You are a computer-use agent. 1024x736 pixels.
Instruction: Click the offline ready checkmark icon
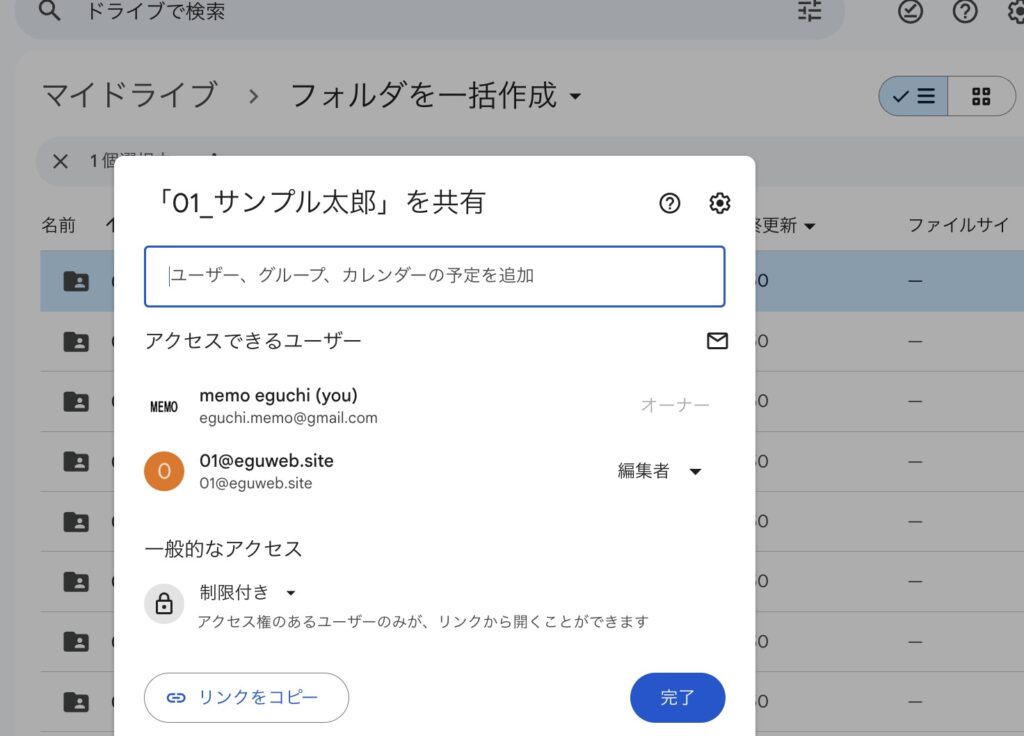tap(910, 11)
